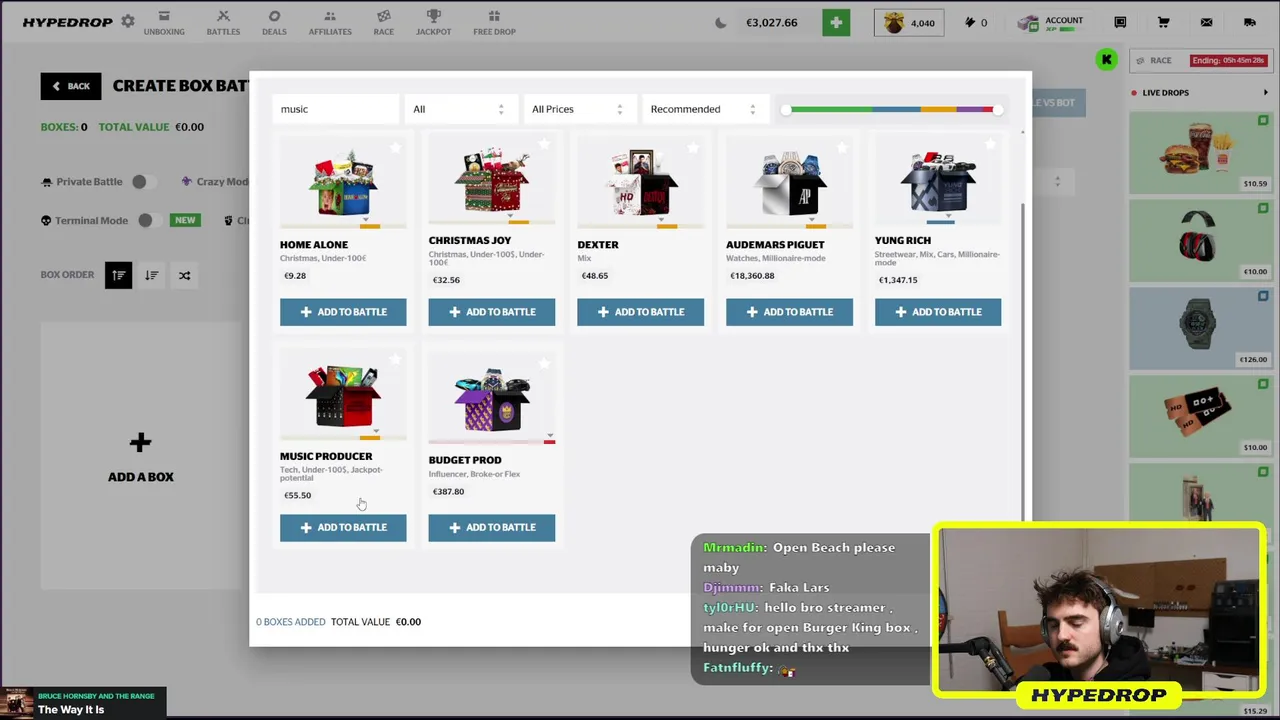Image resolution: width=1280 pixels, height=720 pixels.
Task: Add Music Producer box to battle
Action: click(x=343, y=527)
